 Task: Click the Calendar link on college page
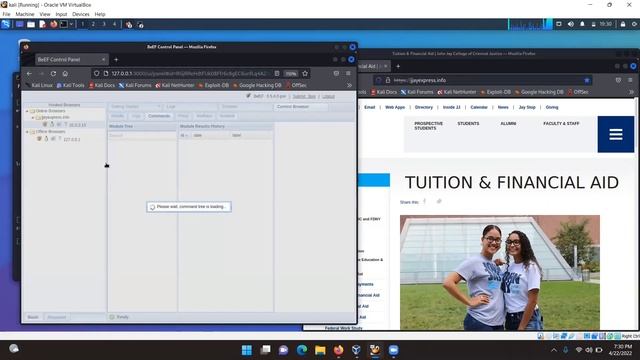[x=479, y=107]
